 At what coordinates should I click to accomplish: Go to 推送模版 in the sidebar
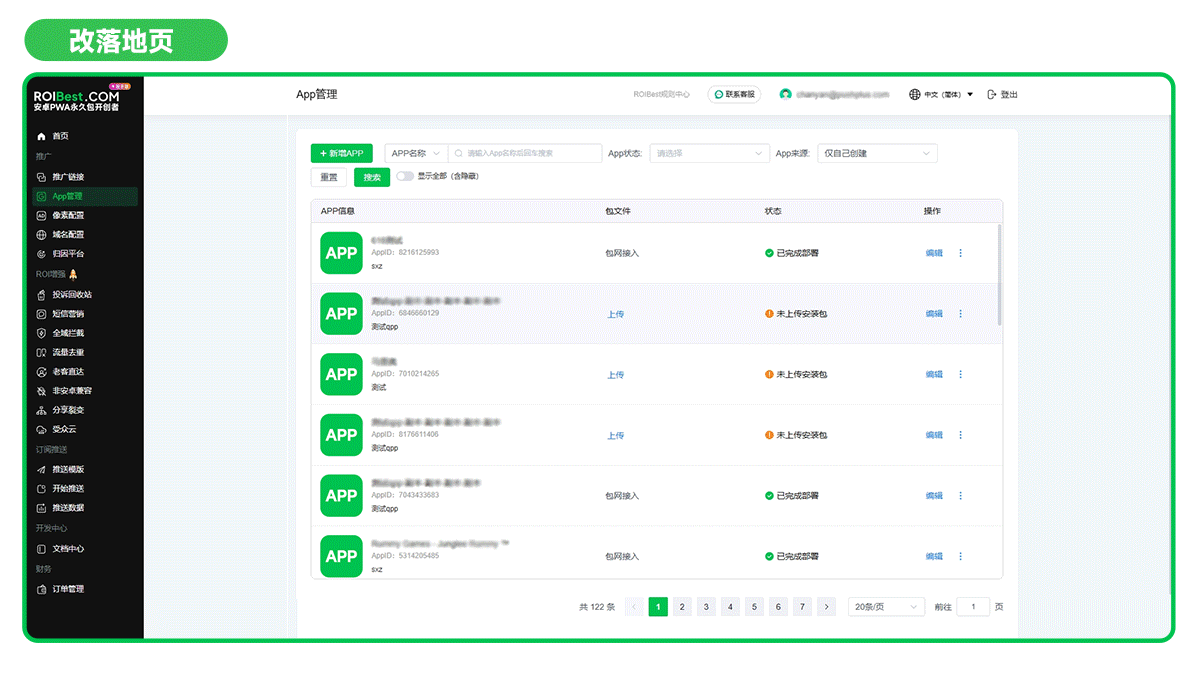pos(68,469)
